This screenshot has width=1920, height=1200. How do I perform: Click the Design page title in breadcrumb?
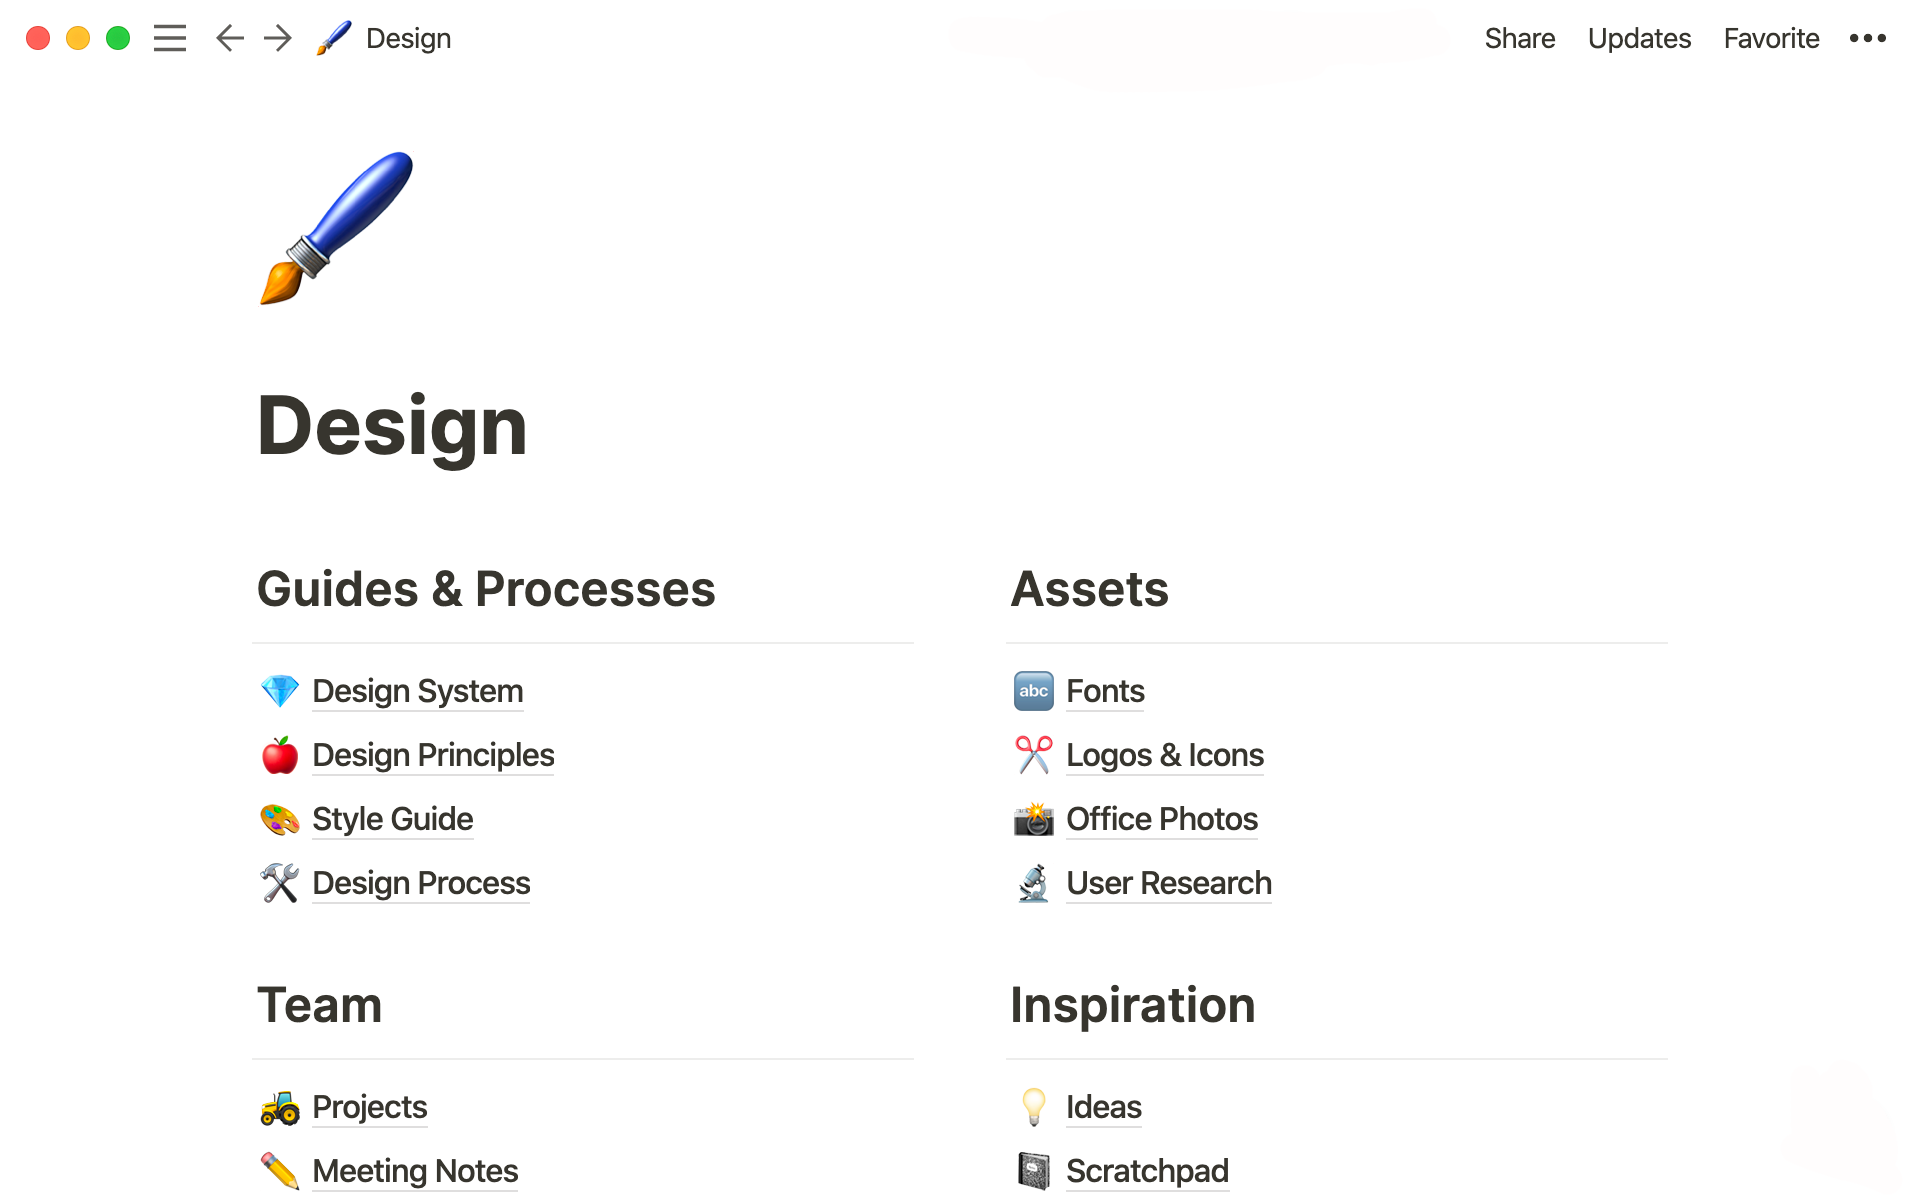click(408, 37)
